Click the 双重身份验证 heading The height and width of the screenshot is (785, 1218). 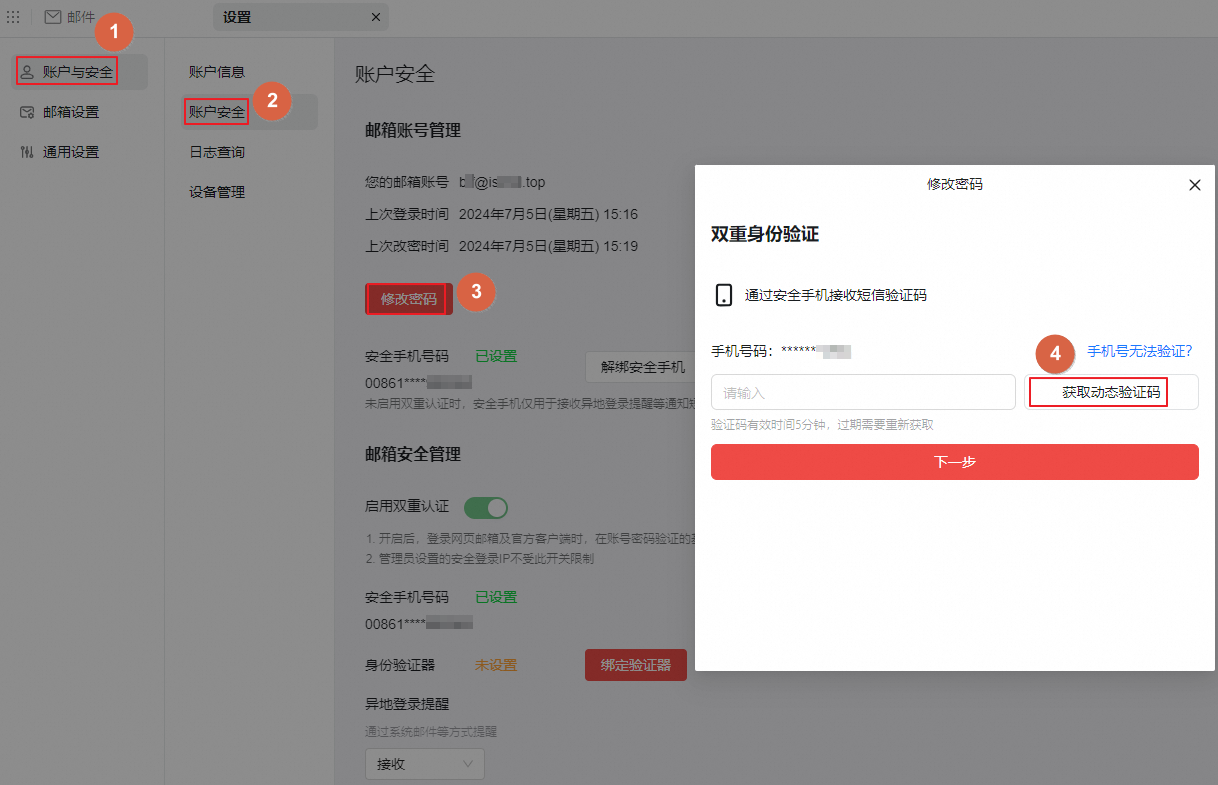point(765,234)
